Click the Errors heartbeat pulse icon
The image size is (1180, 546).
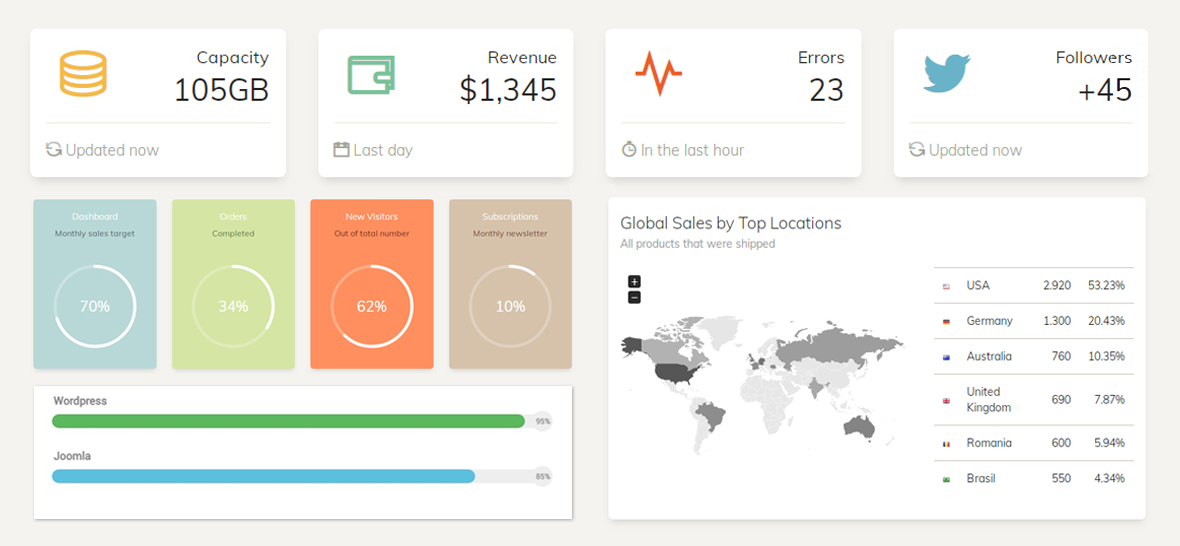point(658,73)
